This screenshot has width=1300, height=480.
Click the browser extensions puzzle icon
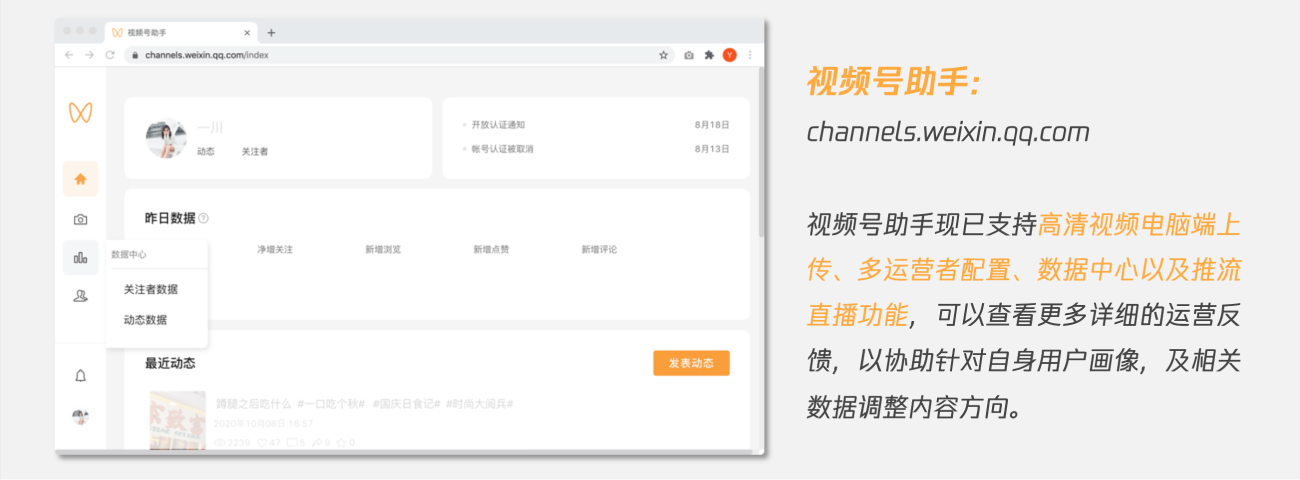pyautogui.click(x=709, y=55)
